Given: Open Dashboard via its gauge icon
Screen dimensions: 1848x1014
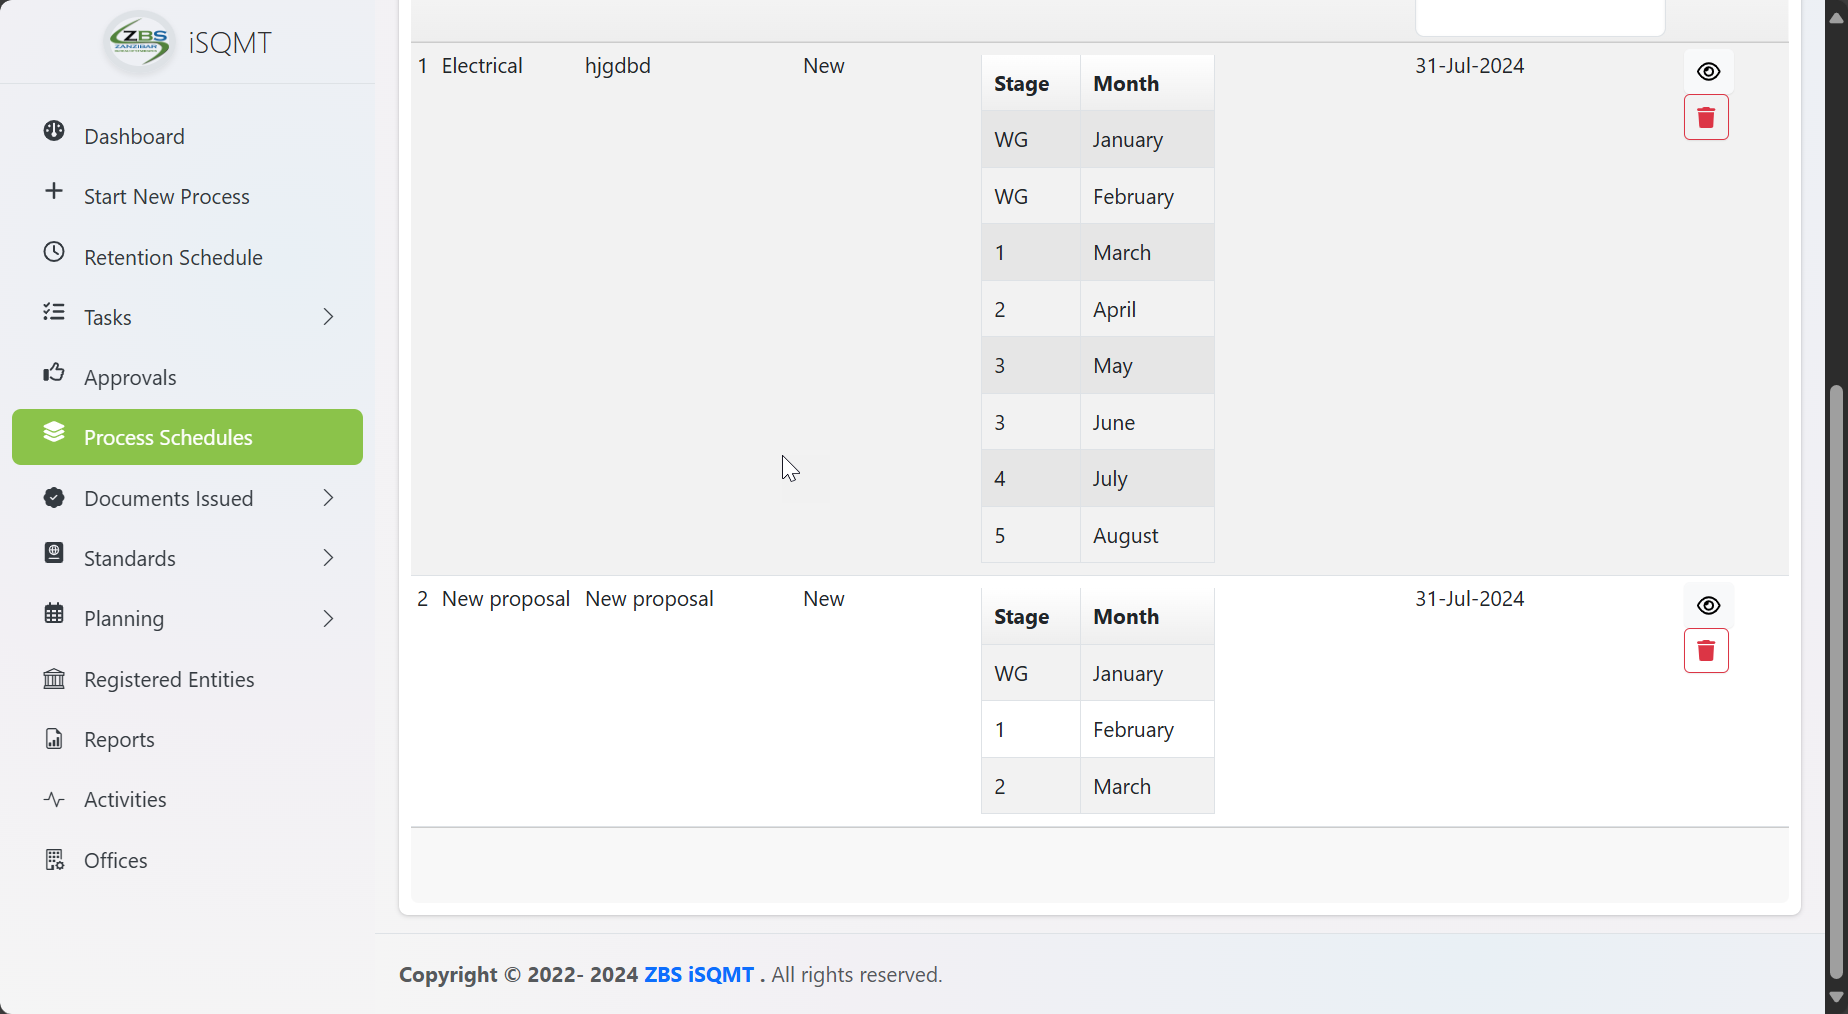Looking at the screenshot, I should pyautogui.click(x=54, y=132).
